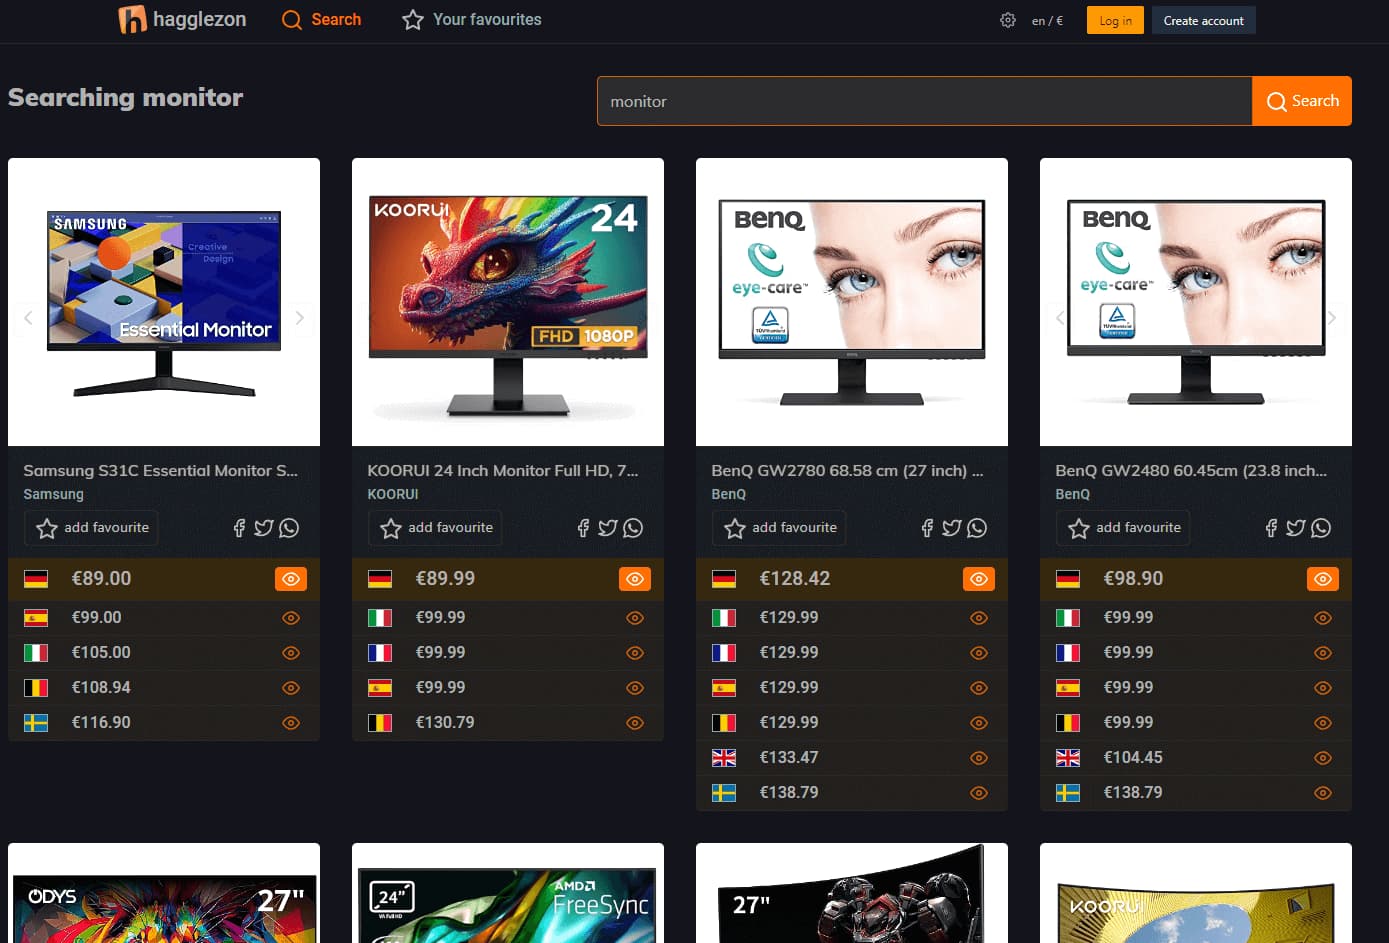Share KOORUI 24 Inch monitor on Facebook

[x=583, y=528]
